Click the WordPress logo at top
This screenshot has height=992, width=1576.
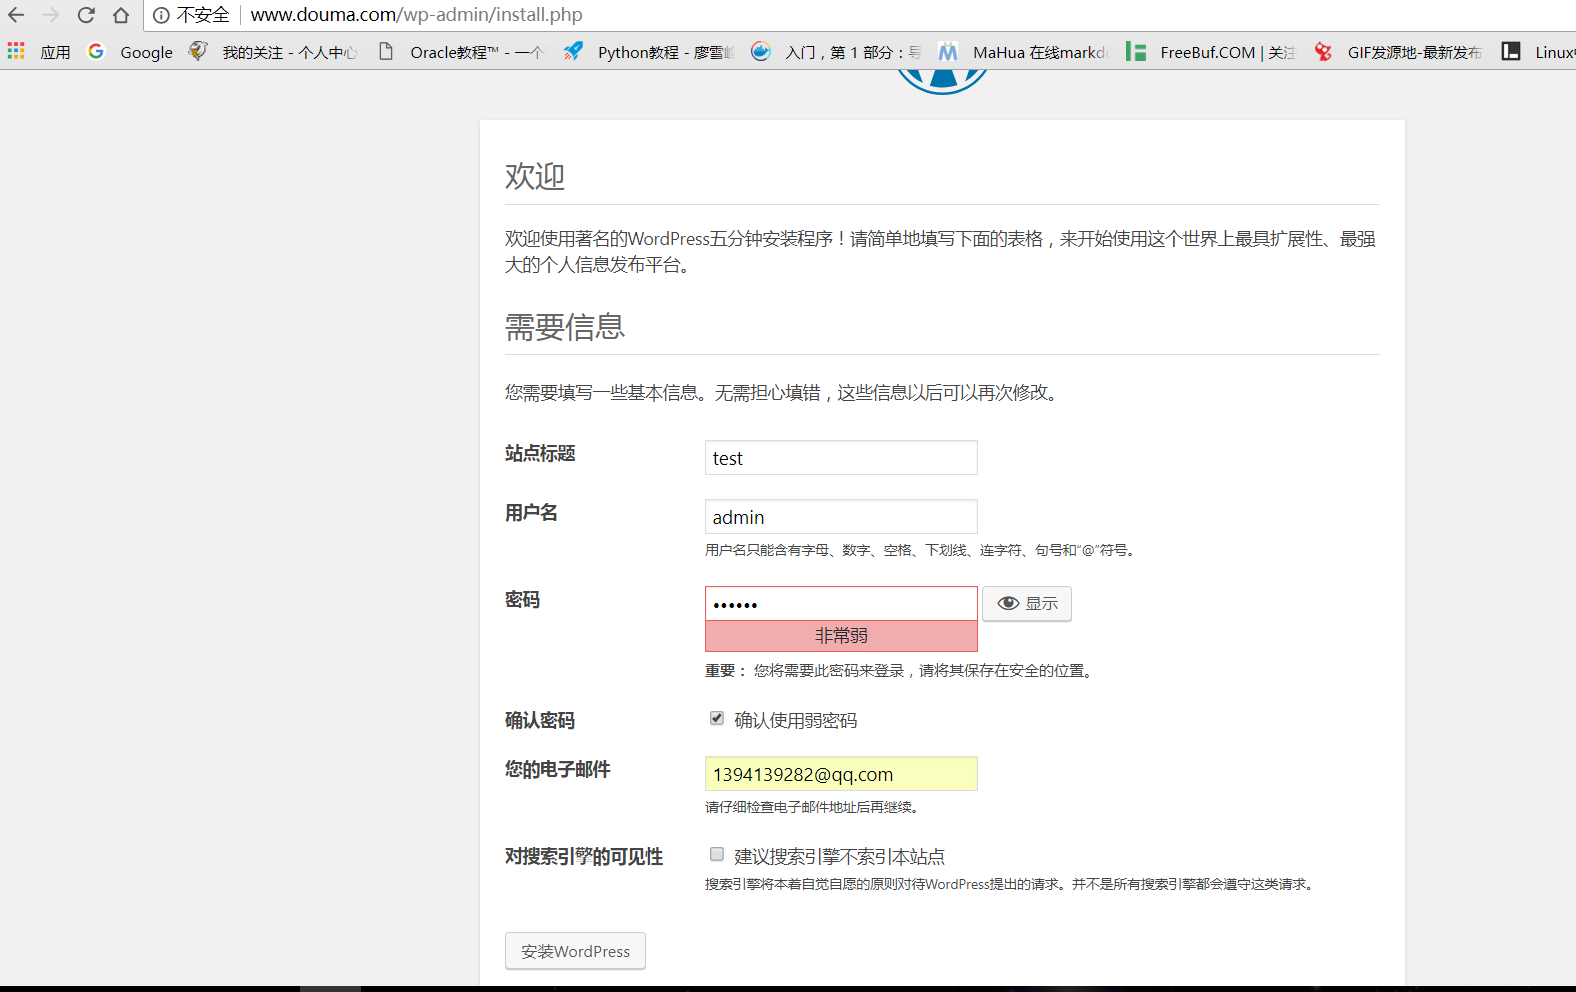(x=942, y=82)
